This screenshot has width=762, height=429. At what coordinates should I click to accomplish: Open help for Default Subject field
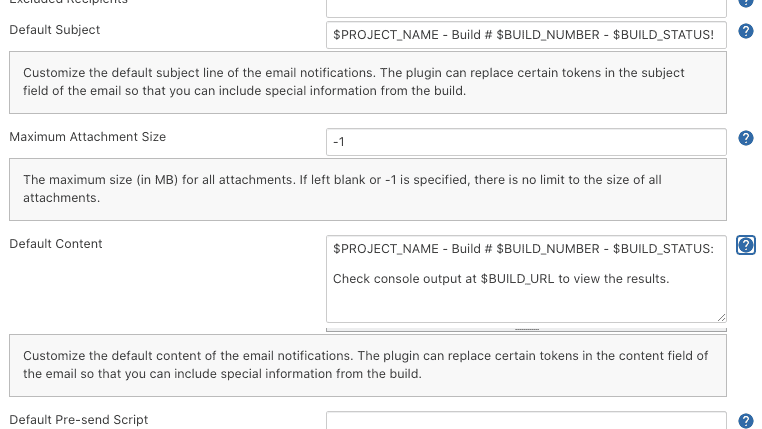tap(745, 32)
